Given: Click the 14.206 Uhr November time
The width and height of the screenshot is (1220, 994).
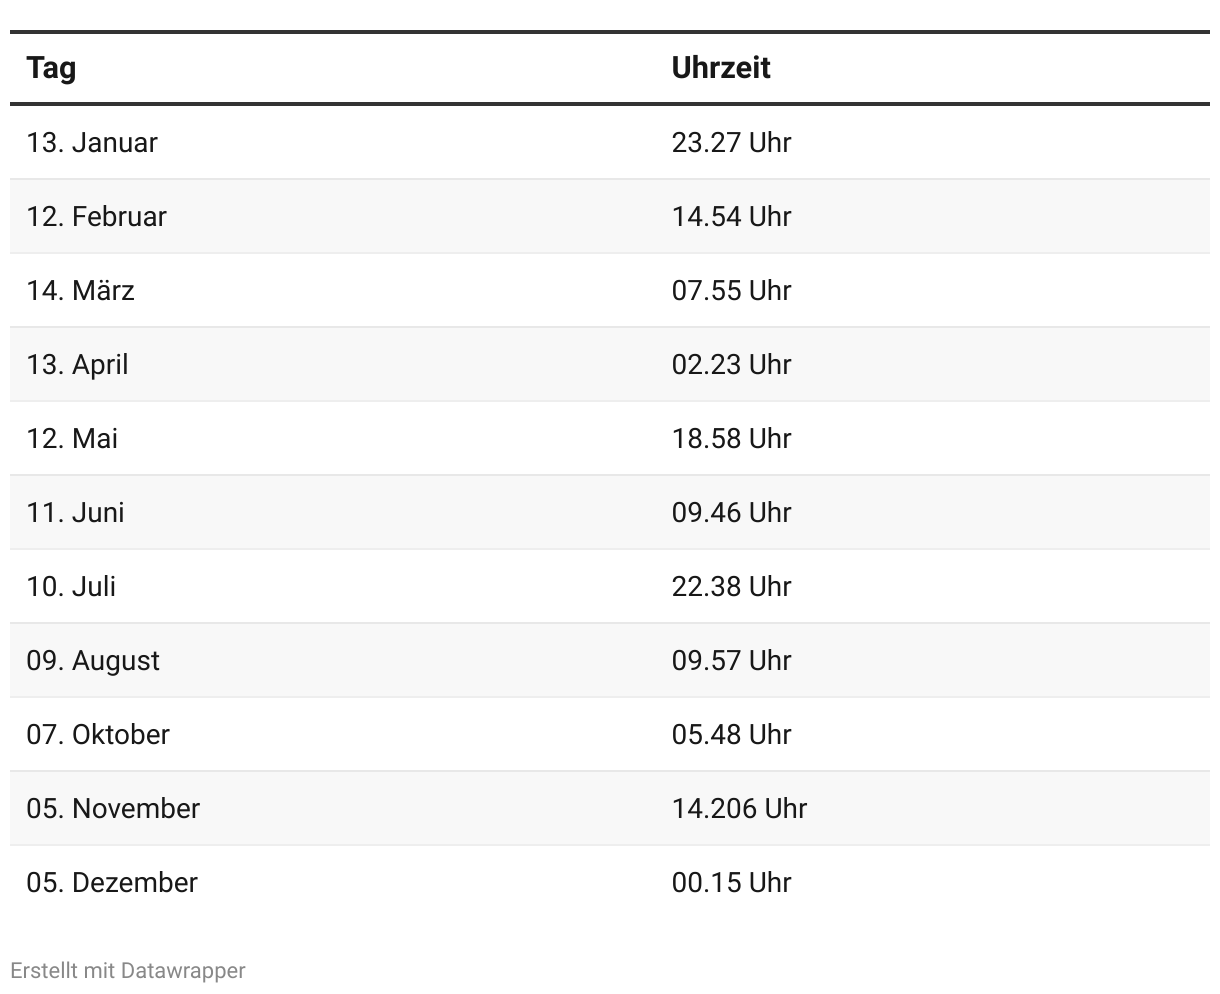Looking at the screenshot, I should (x=739, y=808).
